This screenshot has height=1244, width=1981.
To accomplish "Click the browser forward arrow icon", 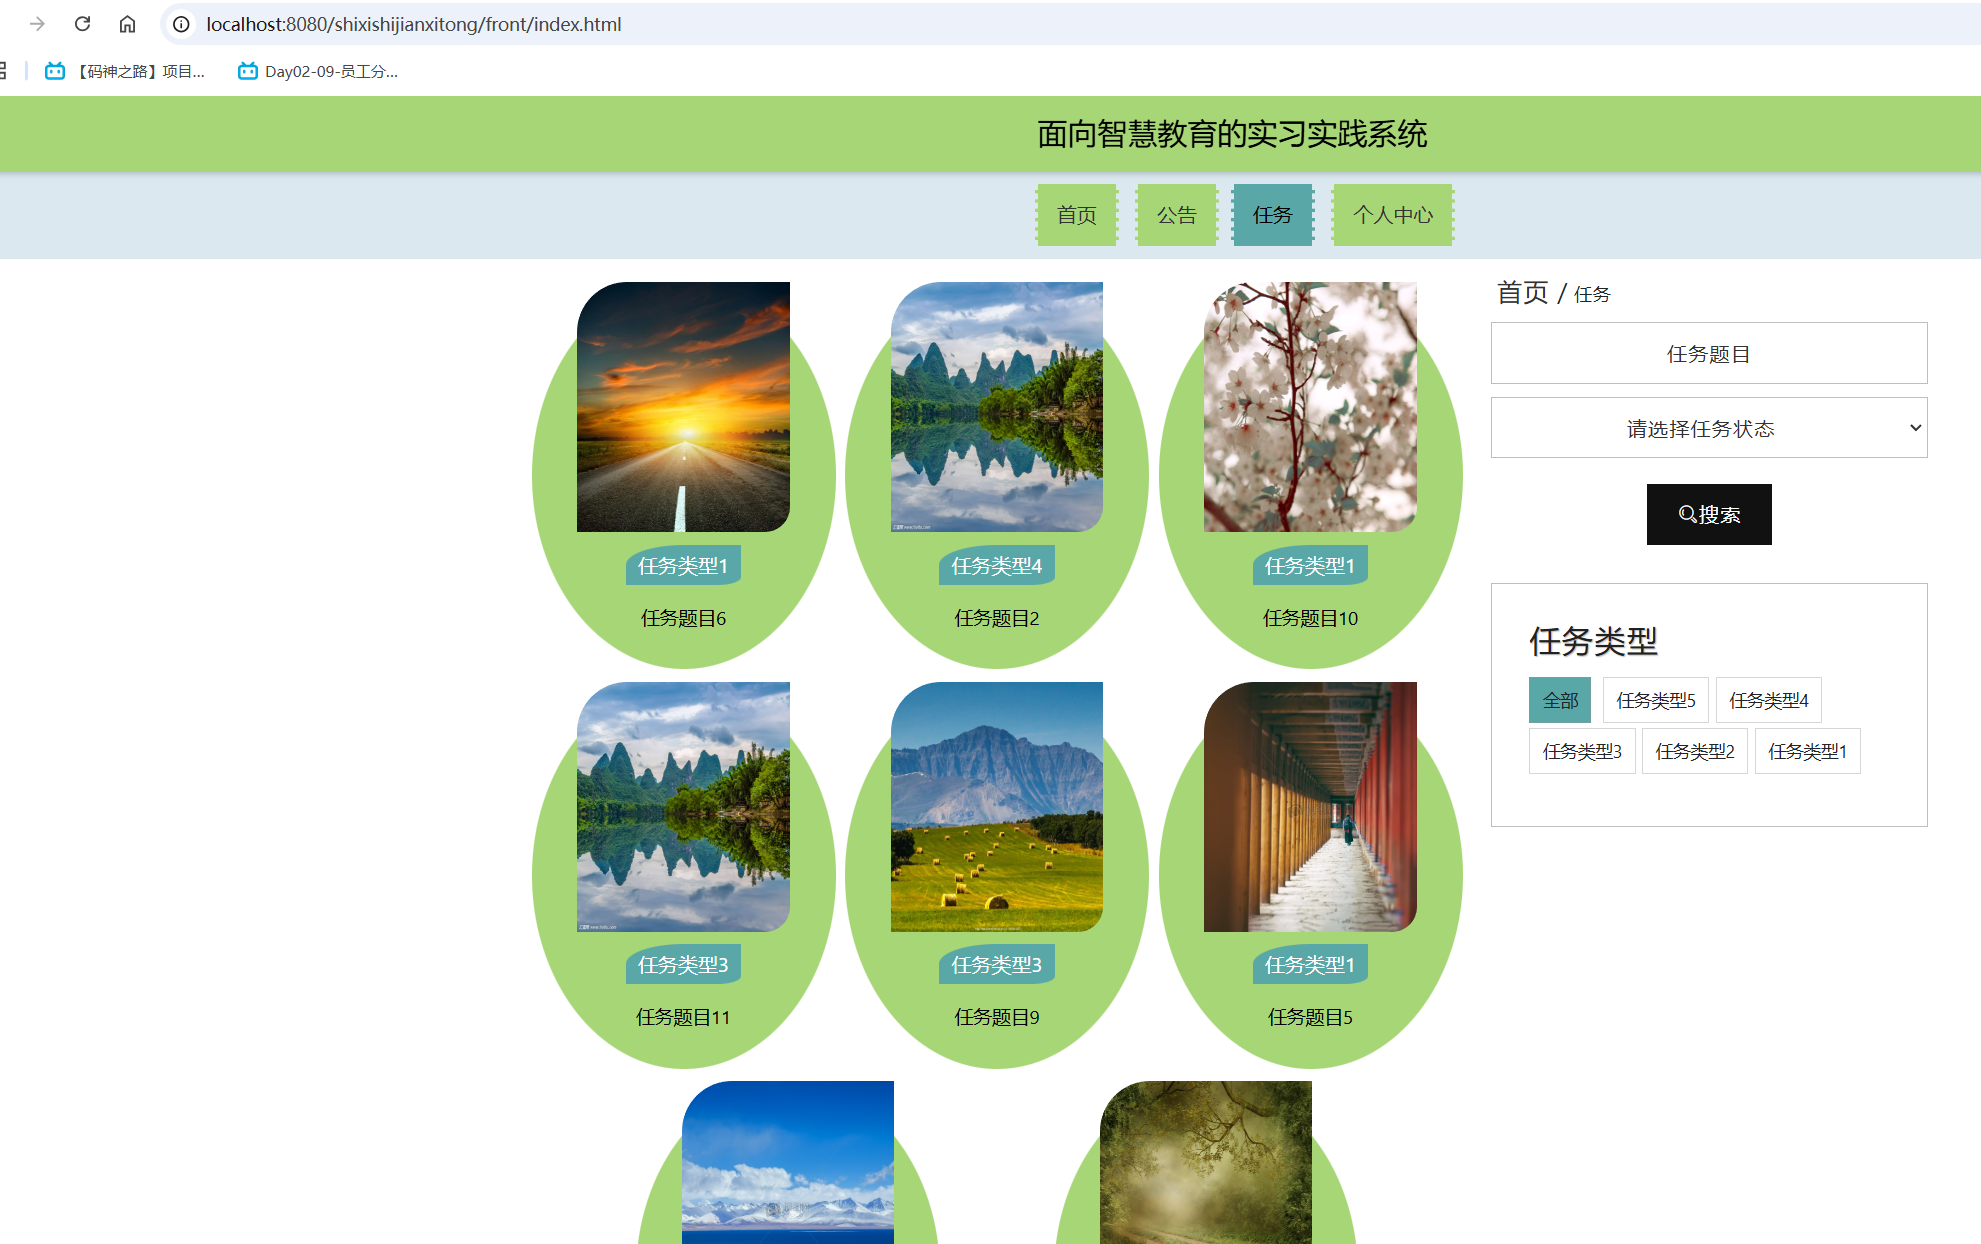I will [x=37, y=24].
